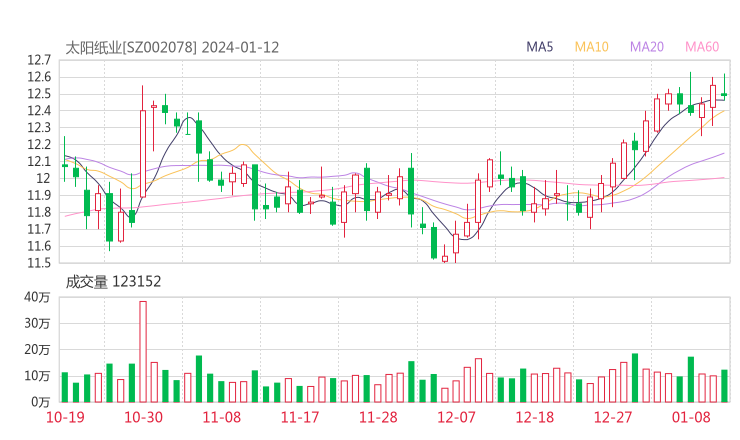
Task: Click the 11-17 date axis label
Action: point(300,417)
